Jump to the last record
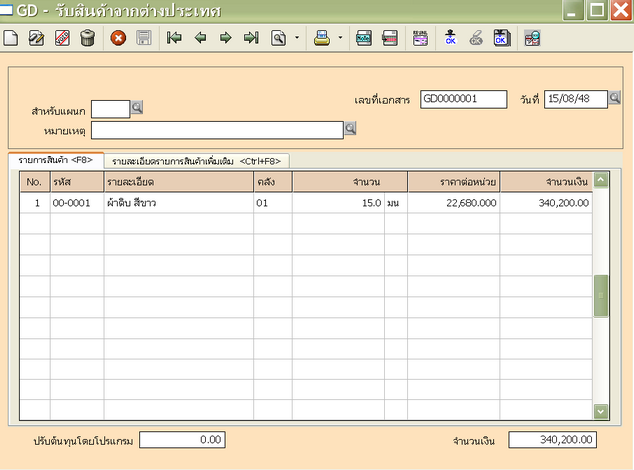This screenshot has height=470, width=634. click(251, 39)
